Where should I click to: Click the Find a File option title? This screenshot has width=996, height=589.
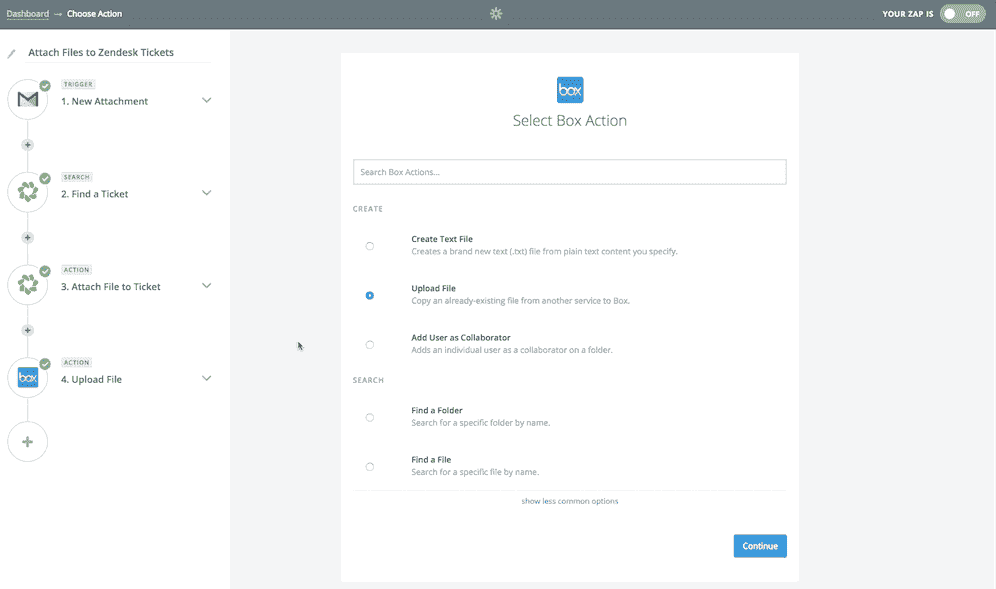point(431,459)
